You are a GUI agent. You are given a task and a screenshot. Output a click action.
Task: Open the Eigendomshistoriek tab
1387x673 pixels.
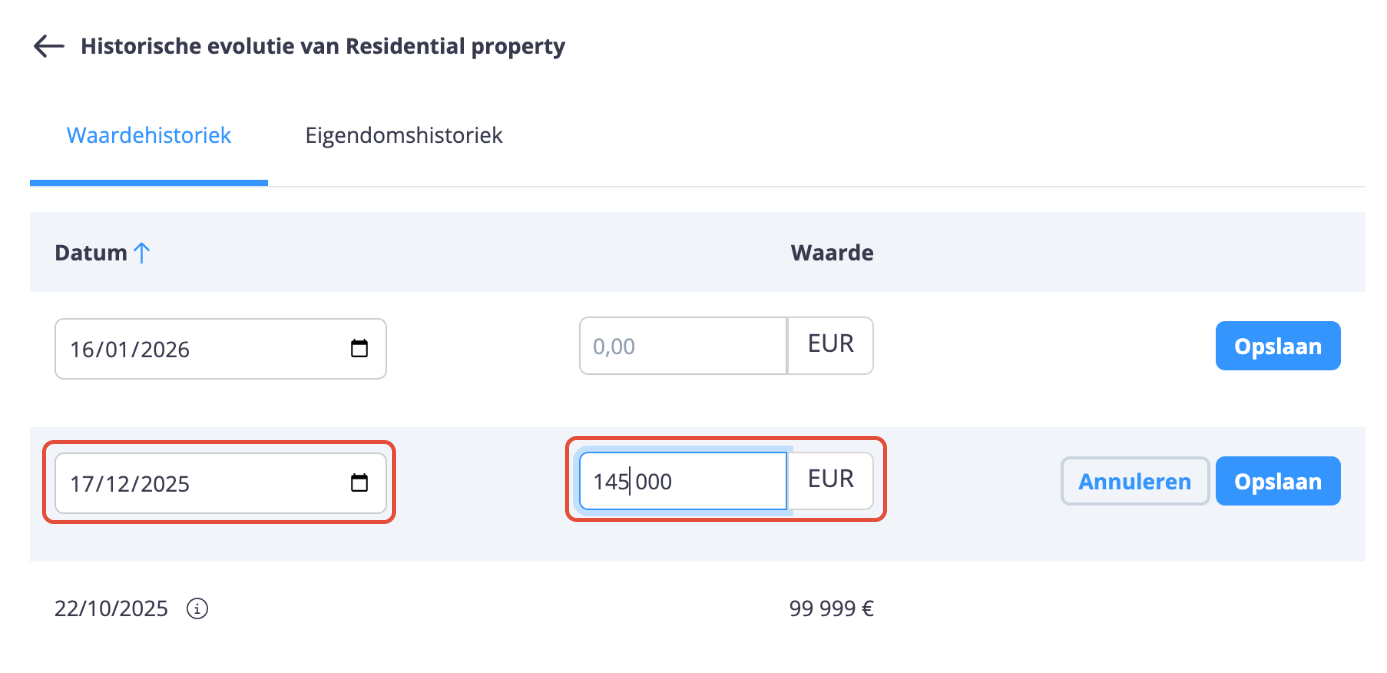point(403,135)
